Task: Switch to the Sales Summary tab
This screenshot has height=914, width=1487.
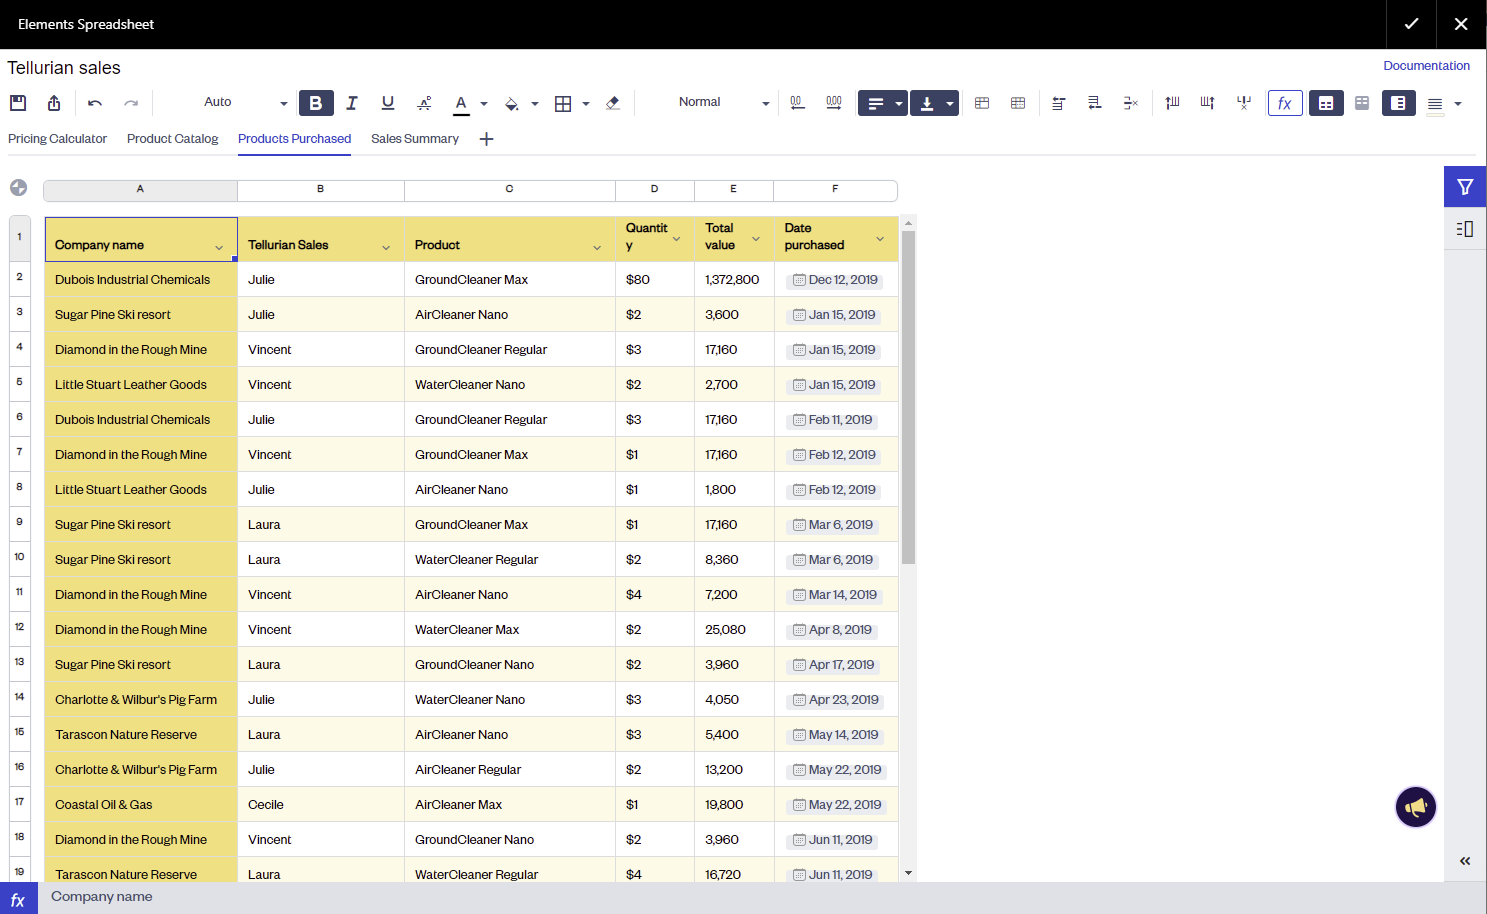Action: pos(414,139)
